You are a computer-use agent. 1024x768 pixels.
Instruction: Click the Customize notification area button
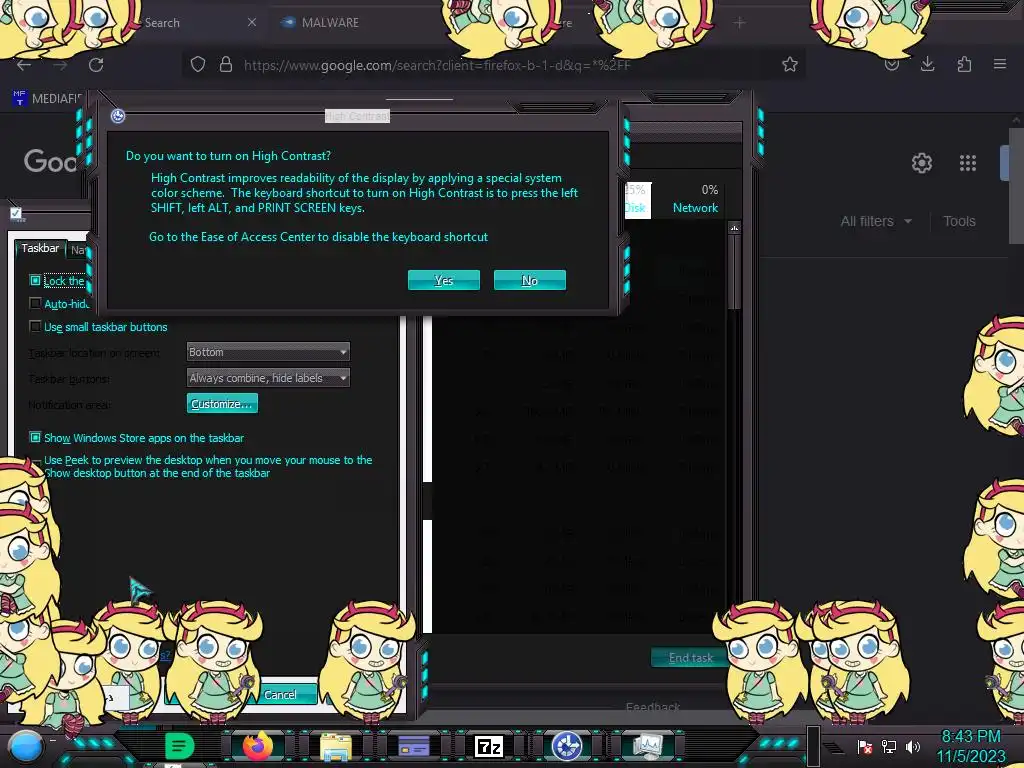tap(222, 404)
